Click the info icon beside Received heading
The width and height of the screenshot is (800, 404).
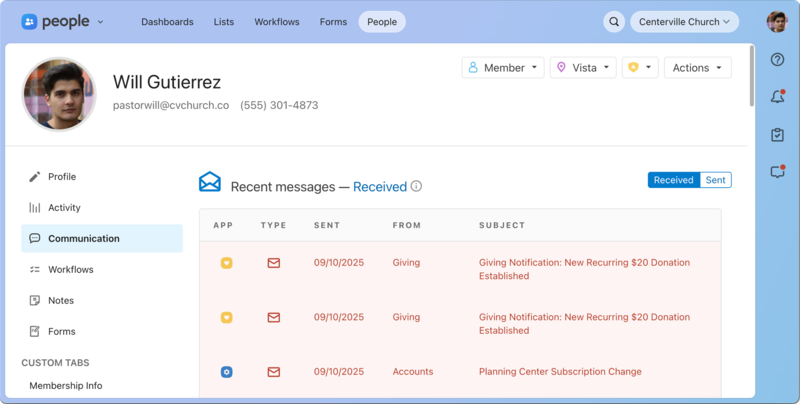coord(416,186)
